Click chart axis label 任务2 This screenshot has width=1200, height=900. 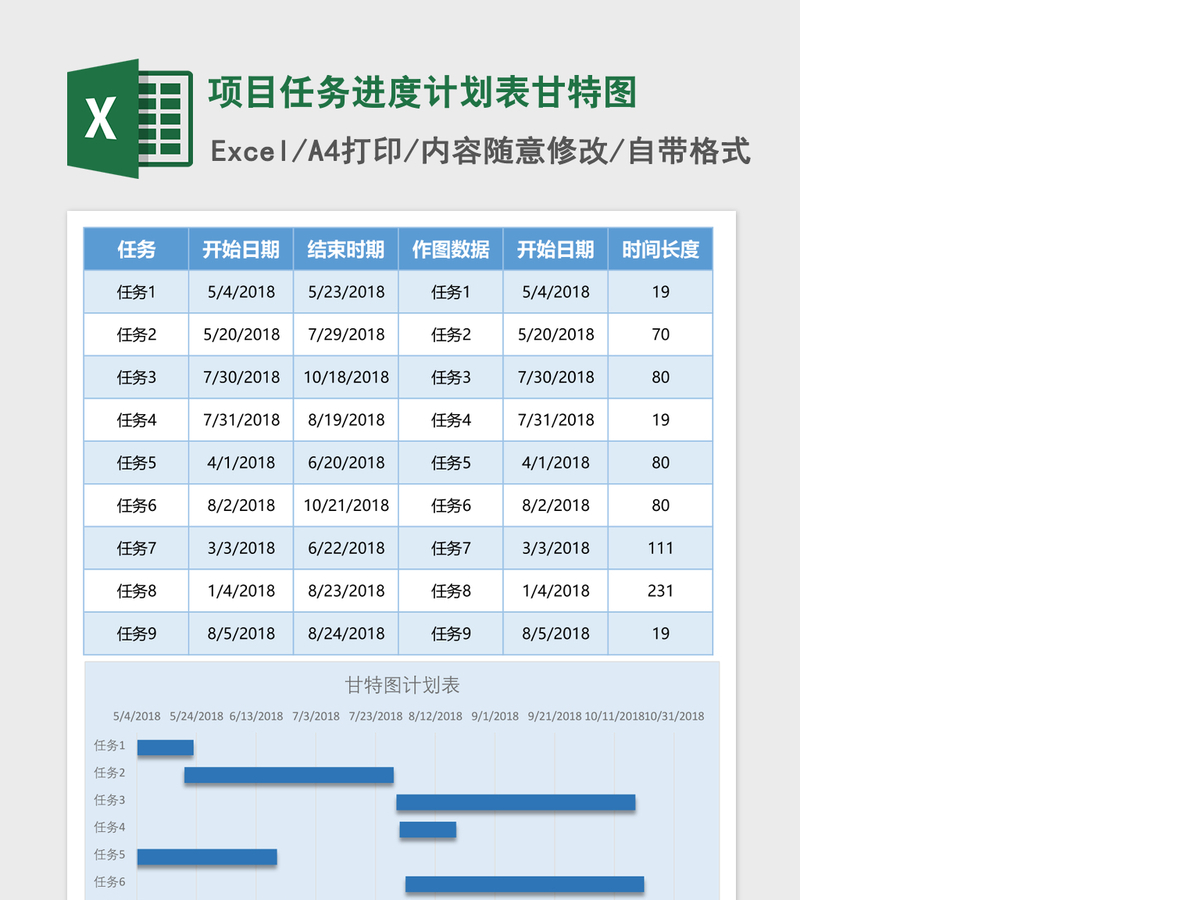coord(110,772)
